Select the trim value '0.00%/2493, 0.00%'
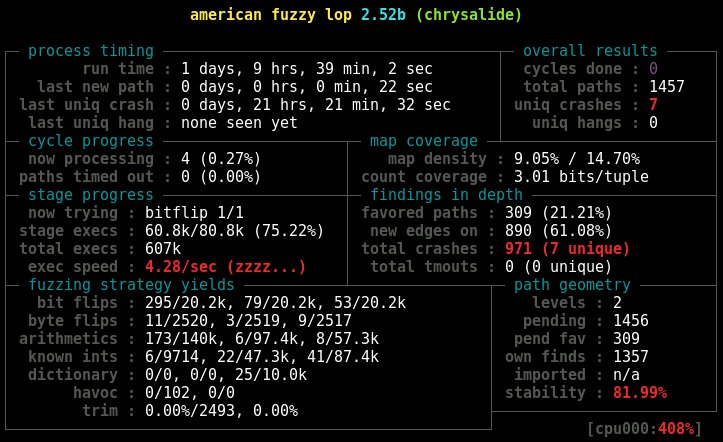Image resolution: width=723 pixels, height=442 pixels. (221, 410)
